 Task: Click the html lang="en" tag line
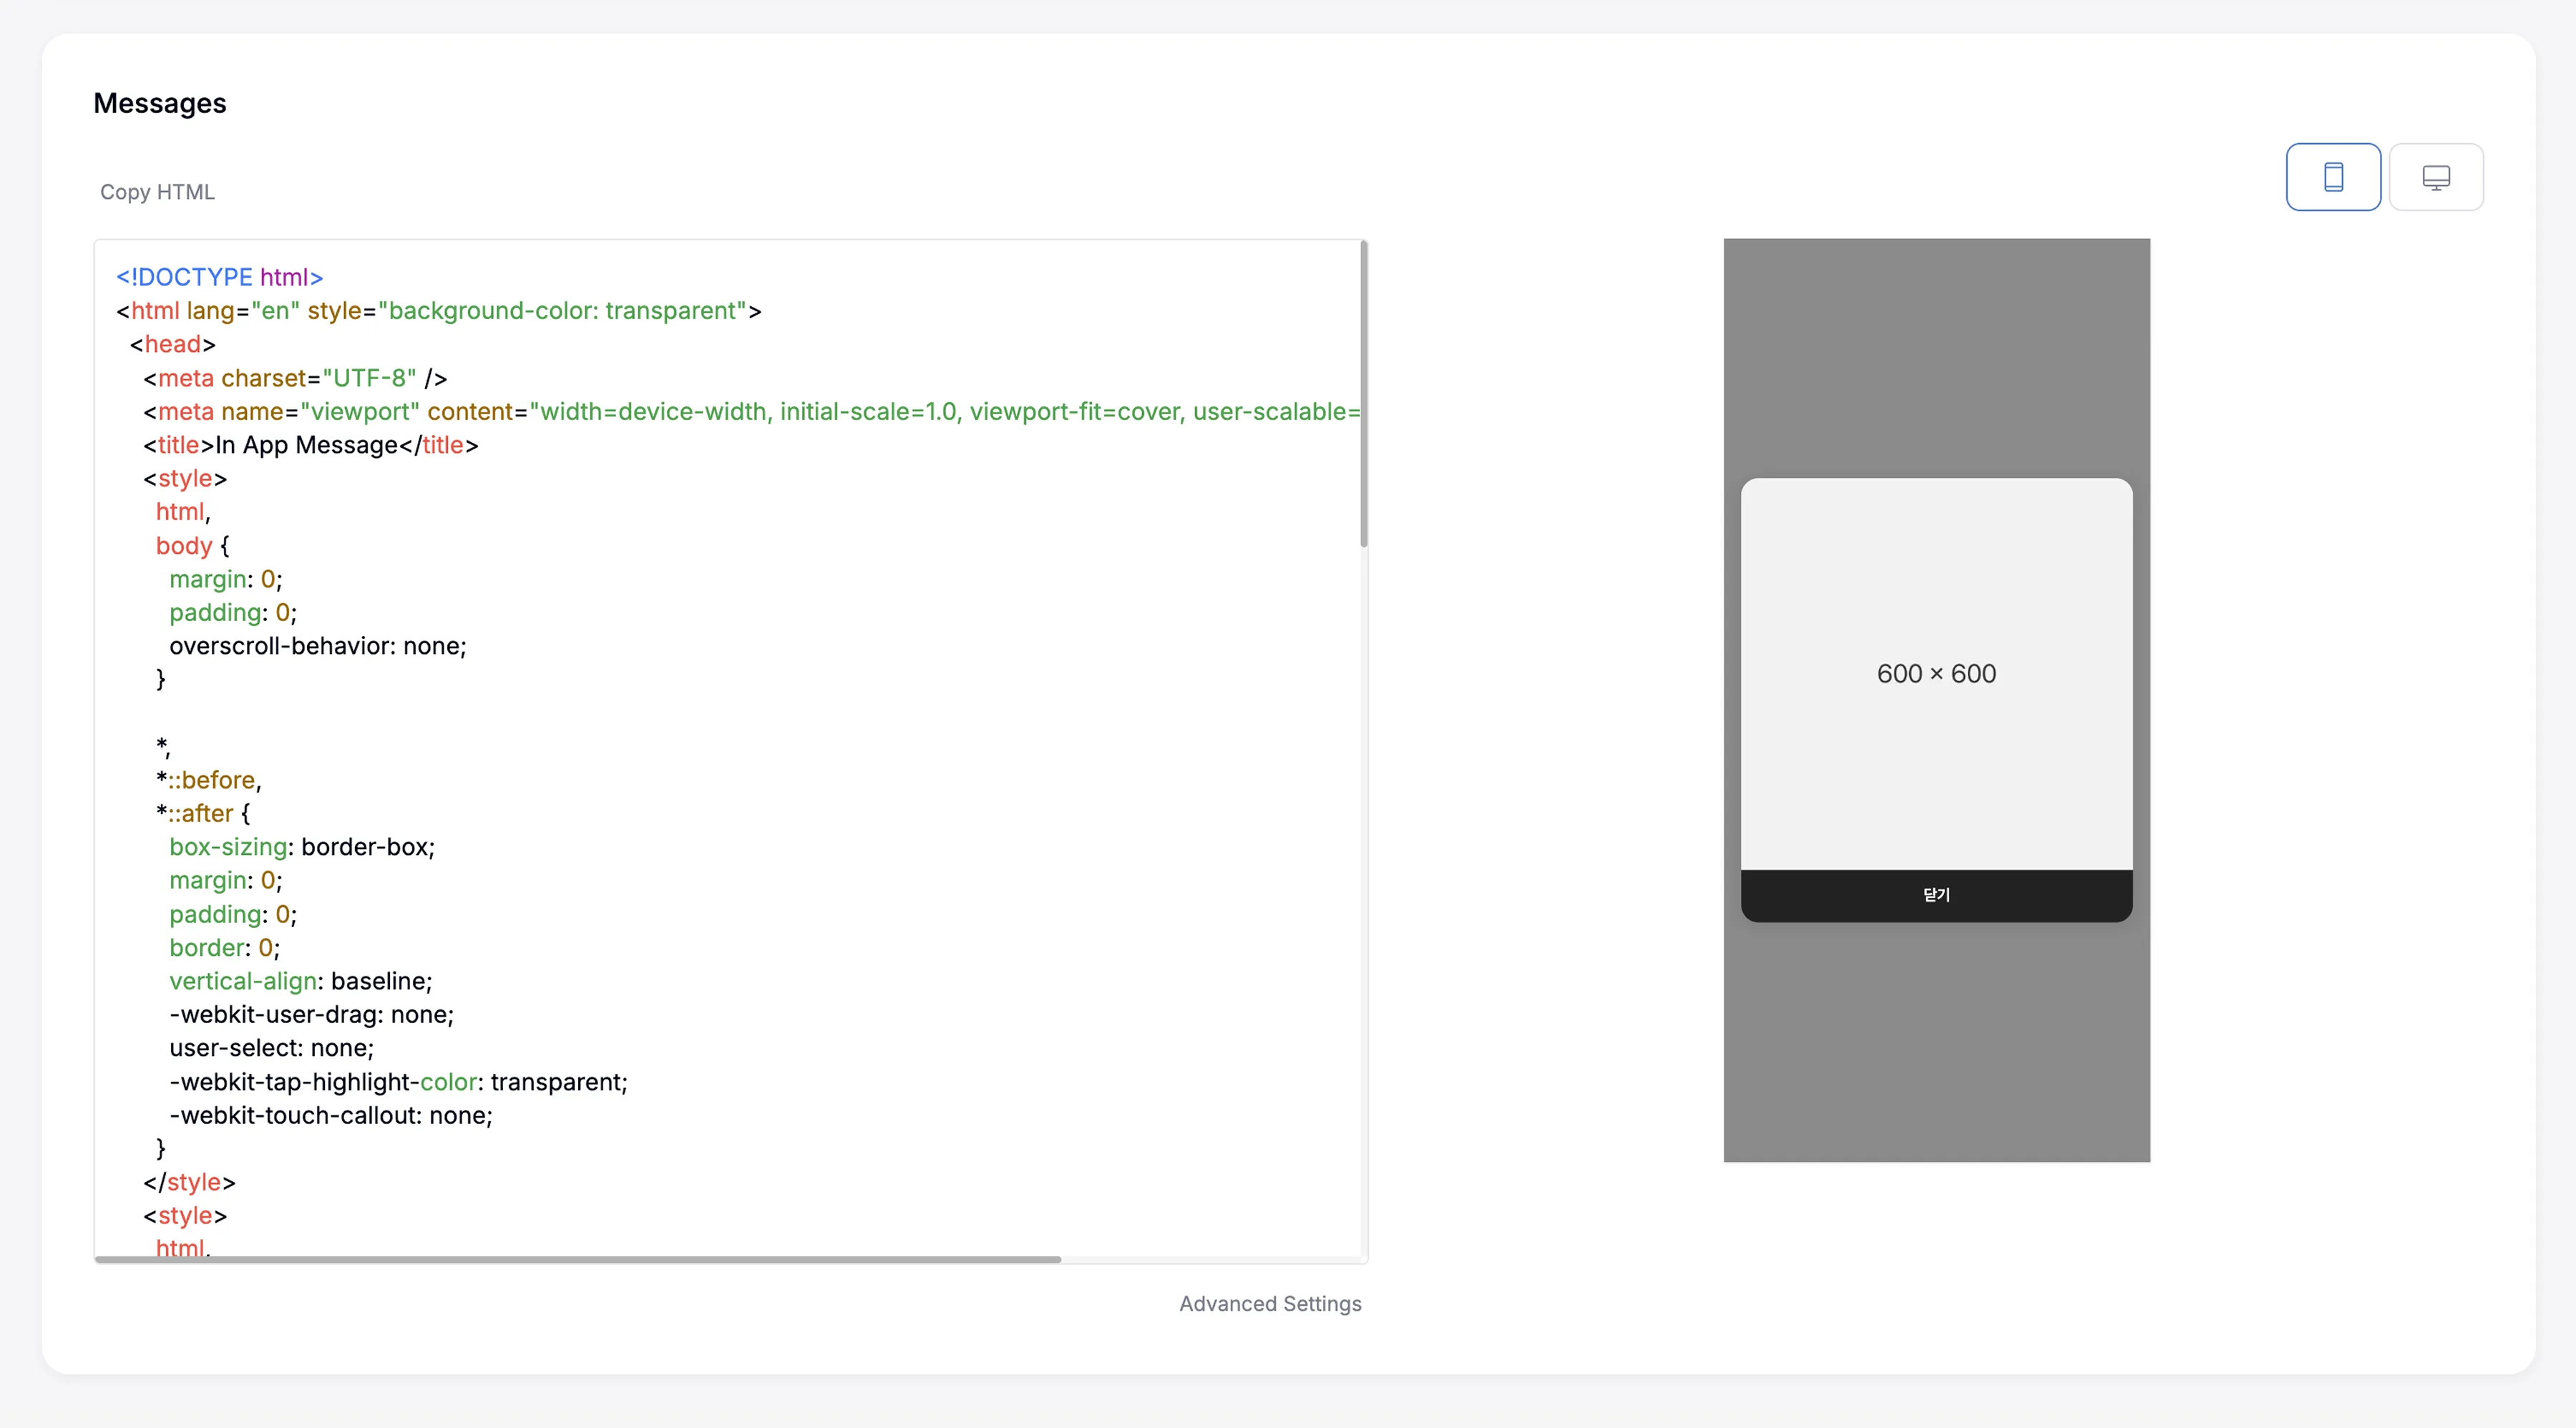(438, 311)
